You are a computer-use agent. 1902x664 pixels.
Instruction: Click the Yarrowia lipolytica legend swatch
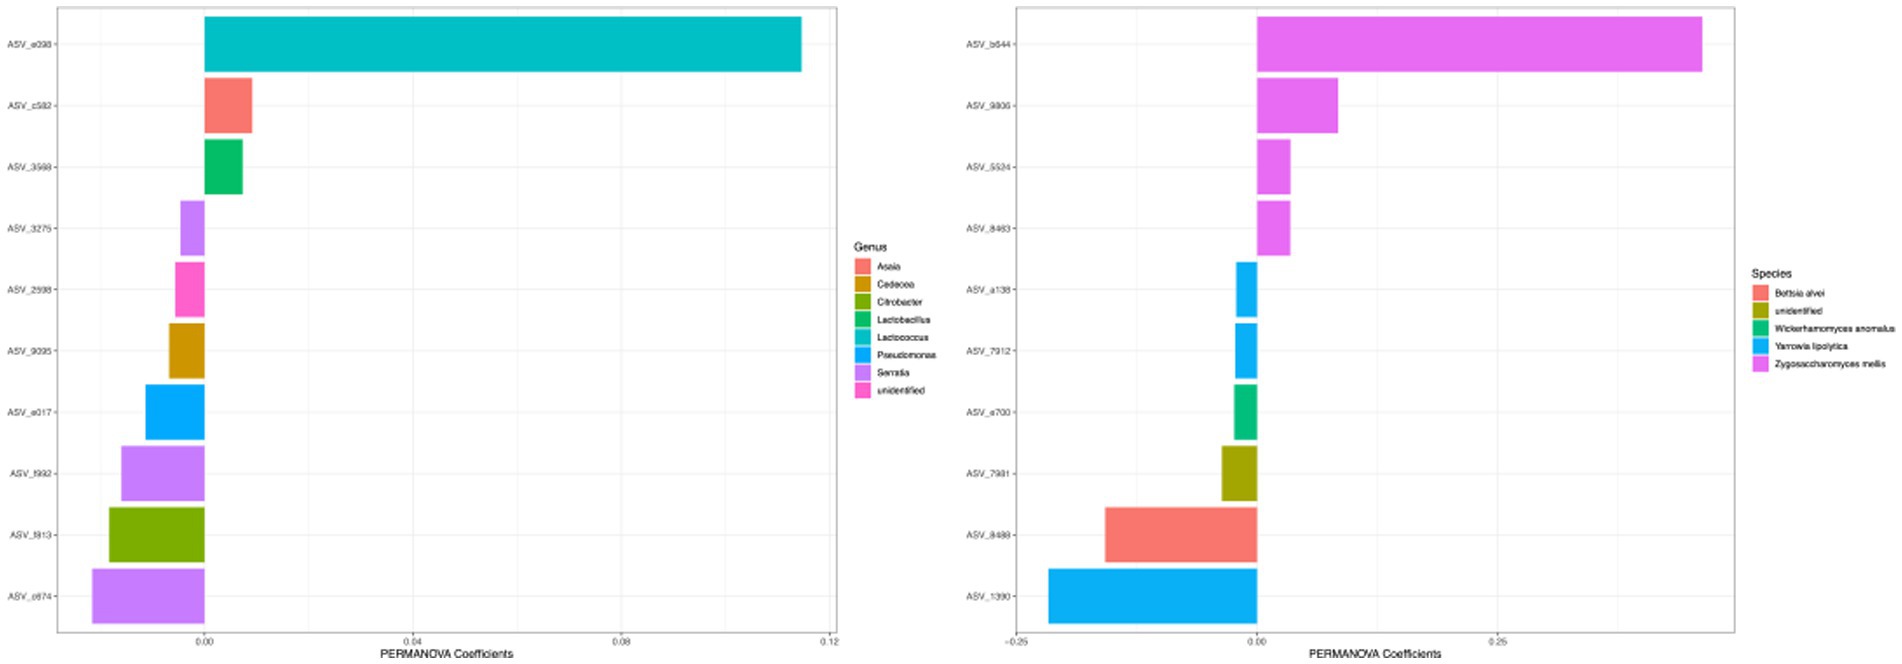(1760, 346)
